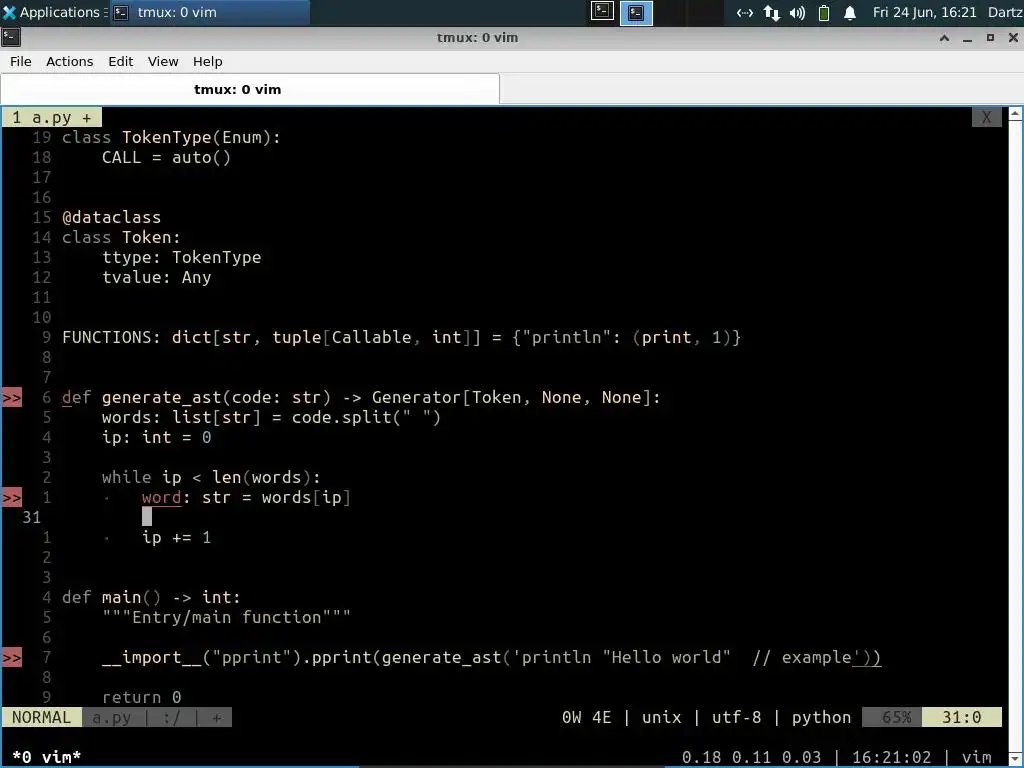This screenshot has height=768, width=1024.
Task: Open the Edit menu
Action: pyautogui.click(x=120, y=61)
